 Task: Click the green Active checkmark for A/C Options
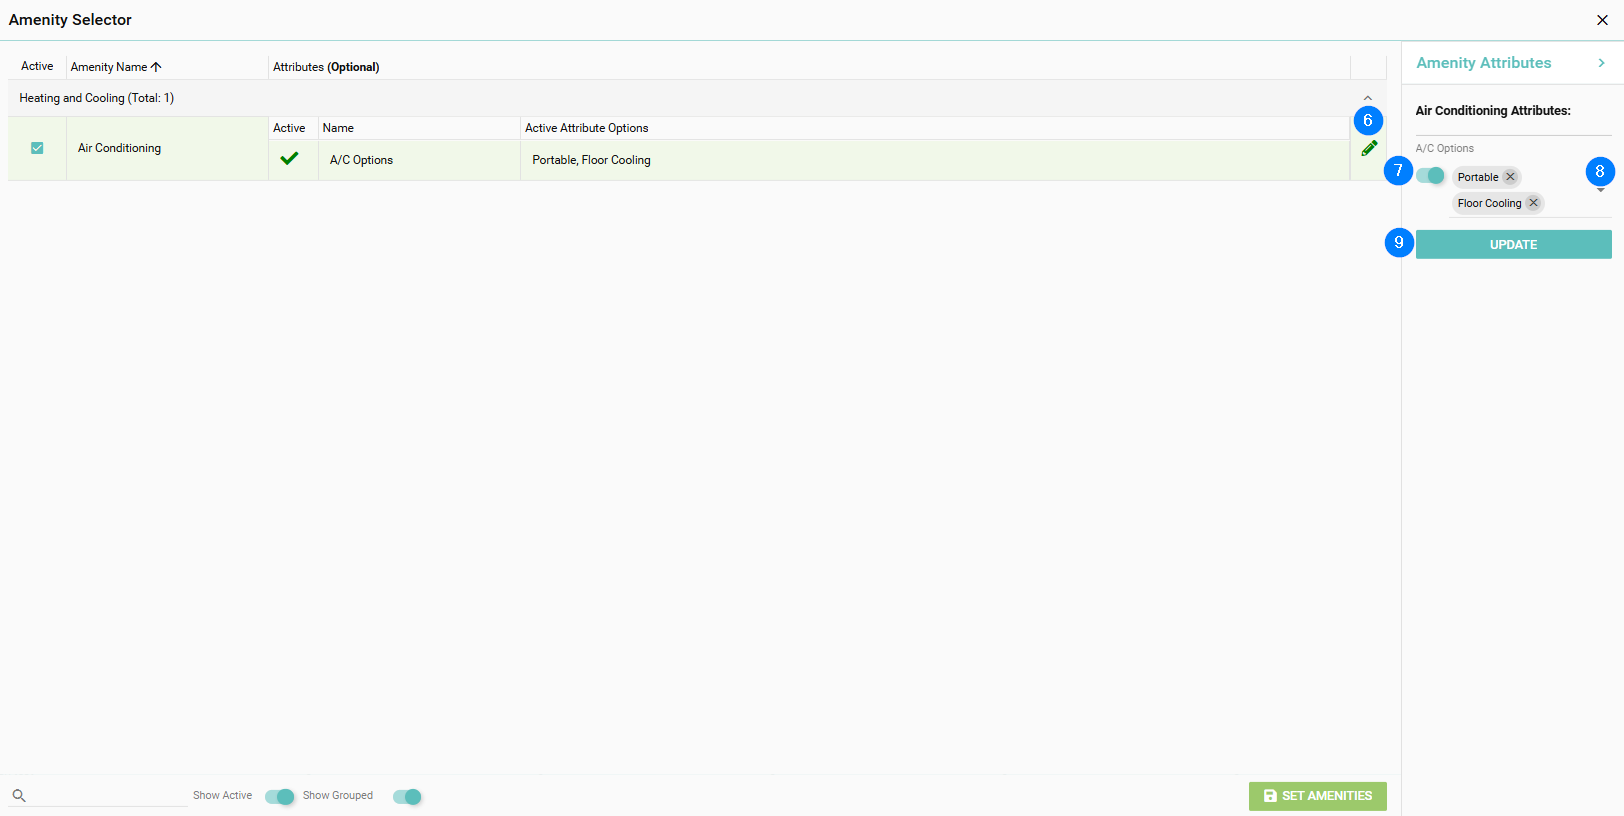click(x=289, y=159)
